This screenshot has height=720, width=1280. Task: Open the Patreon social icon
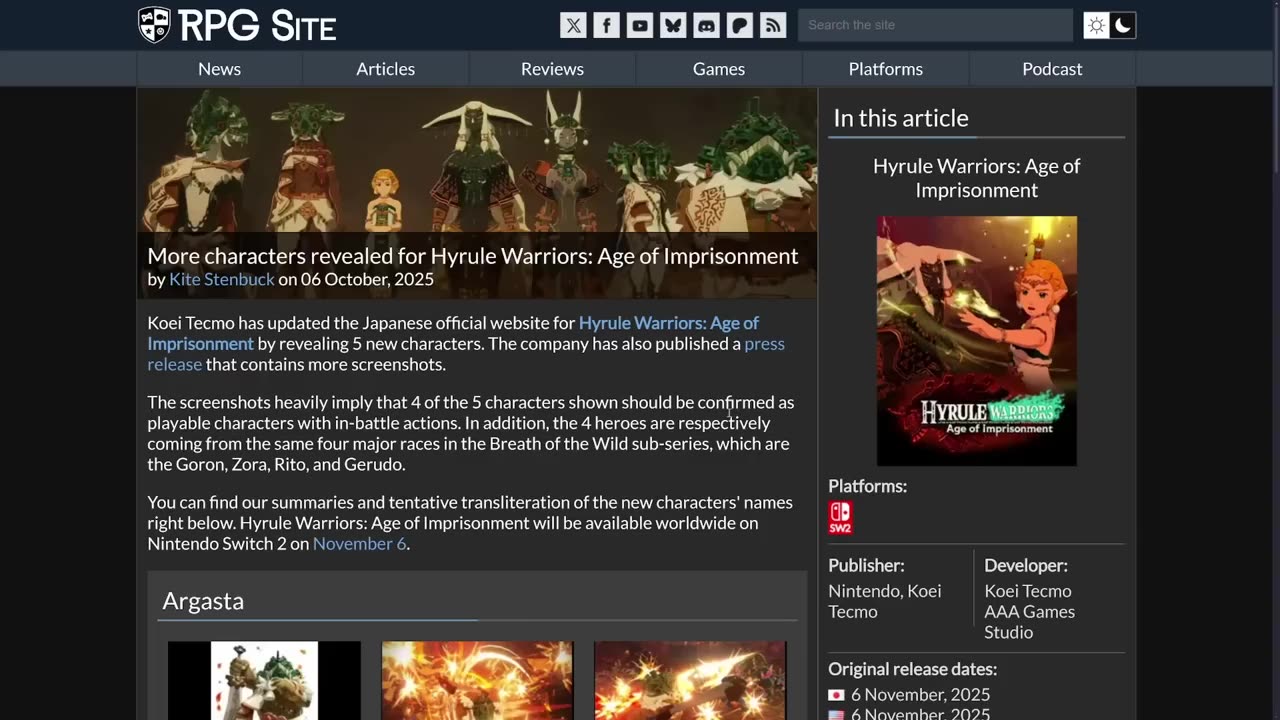pos(739,25)
